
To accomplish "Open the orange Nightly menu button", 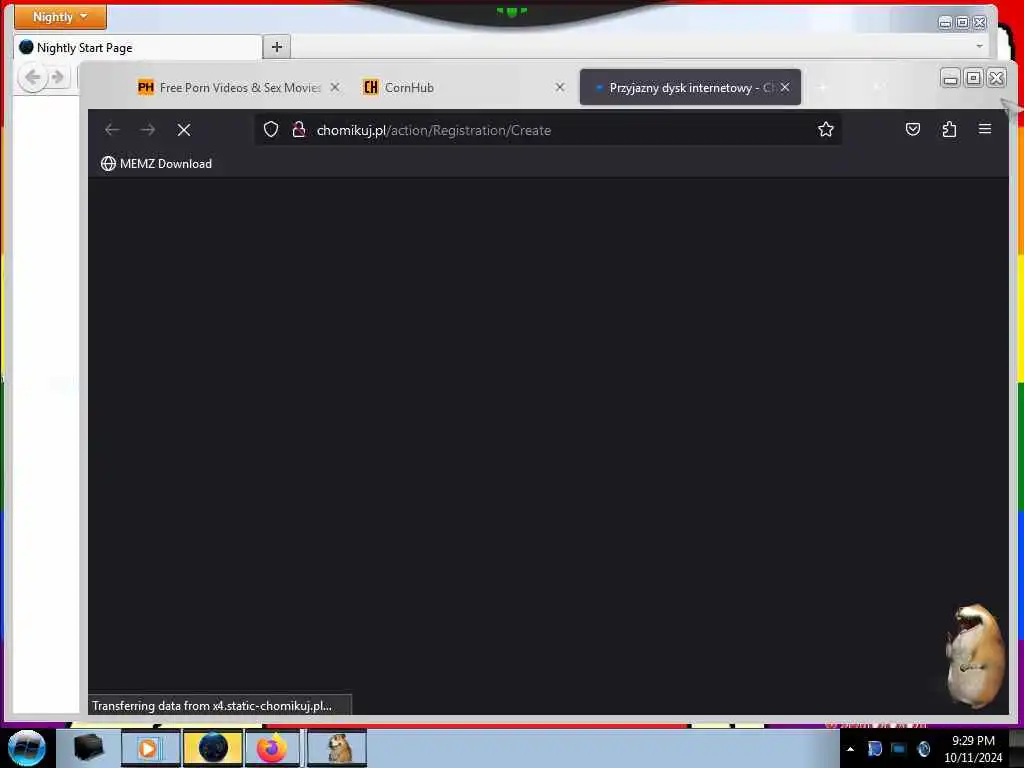I will click(60, 17).
